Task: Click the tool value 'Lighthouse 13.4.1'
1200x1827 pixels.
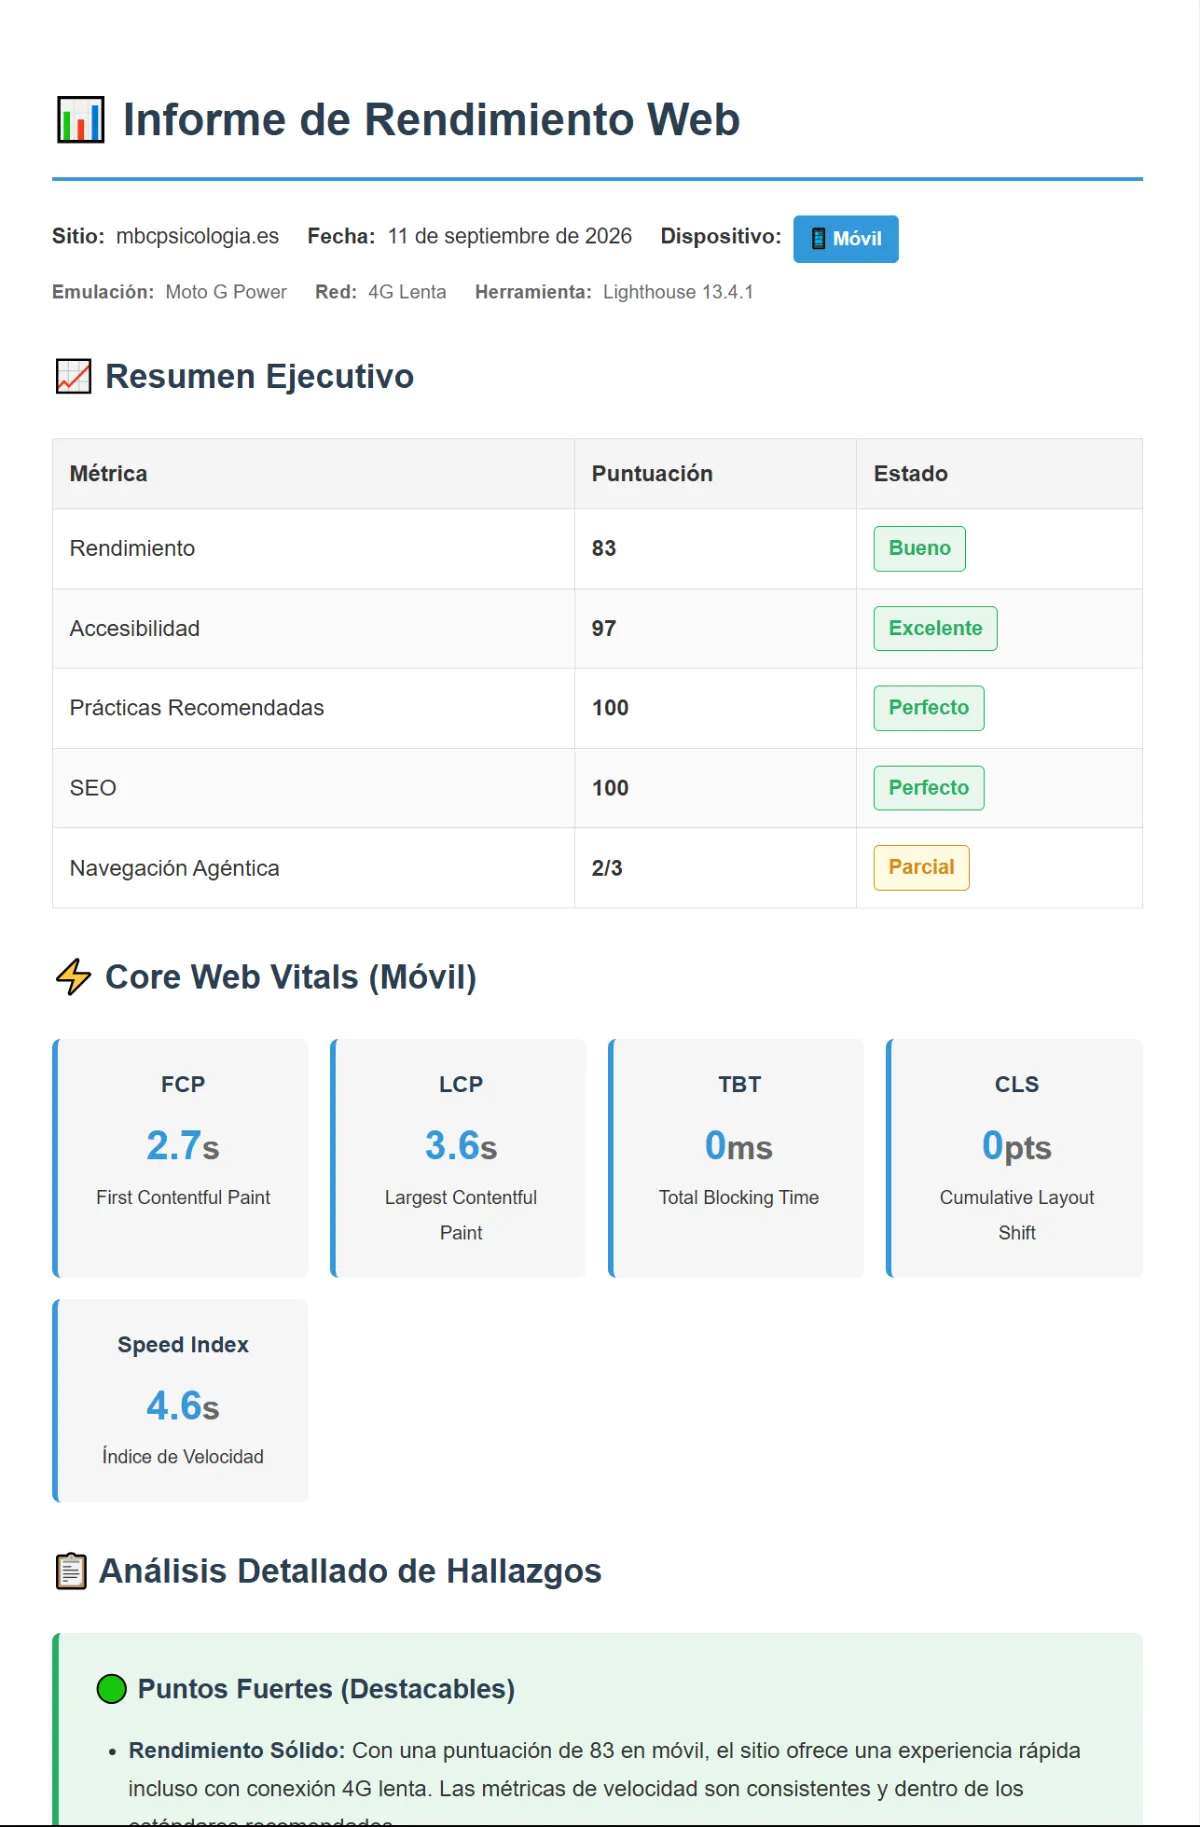Action: (678, 292)
